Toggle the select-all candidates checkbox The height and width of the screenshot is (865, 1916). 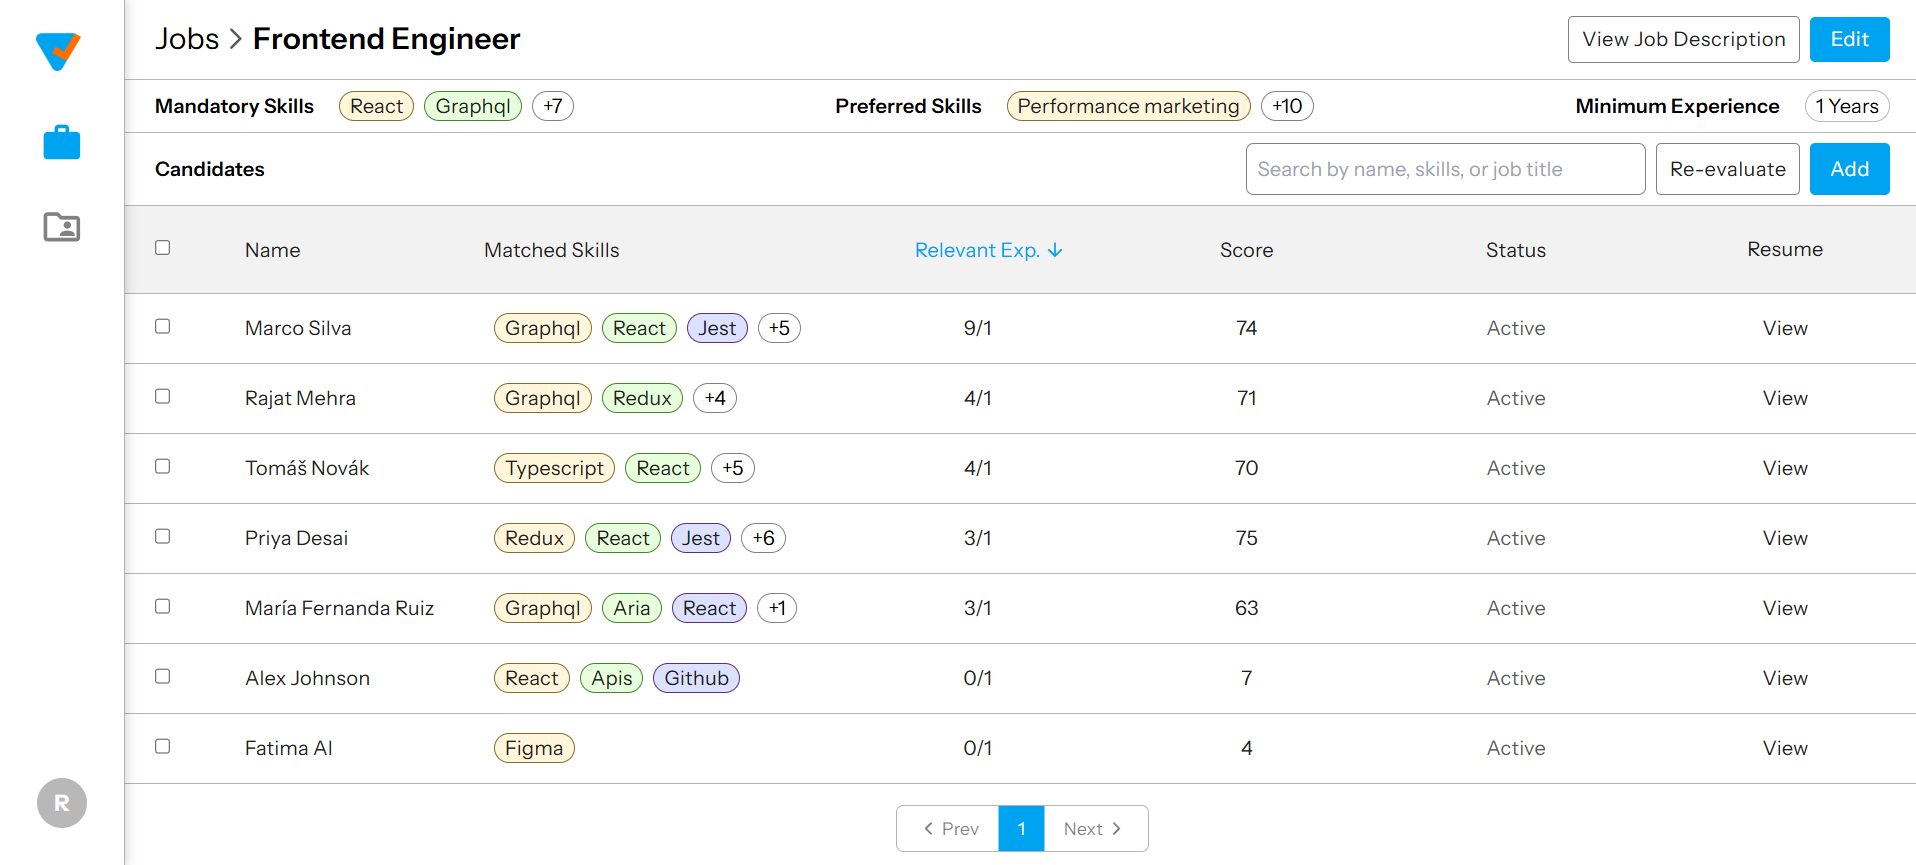pyautogui.click(x=163, y=248)
